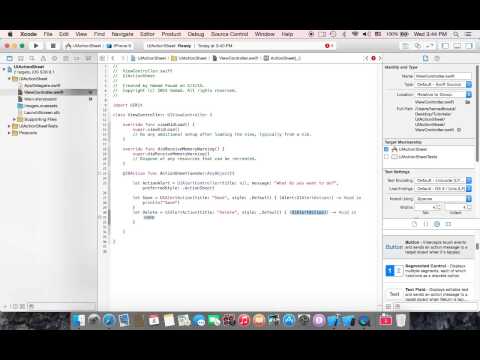The image size is (480, 360).
Task: Show the File inspector
Action: (x=426, y=58)
